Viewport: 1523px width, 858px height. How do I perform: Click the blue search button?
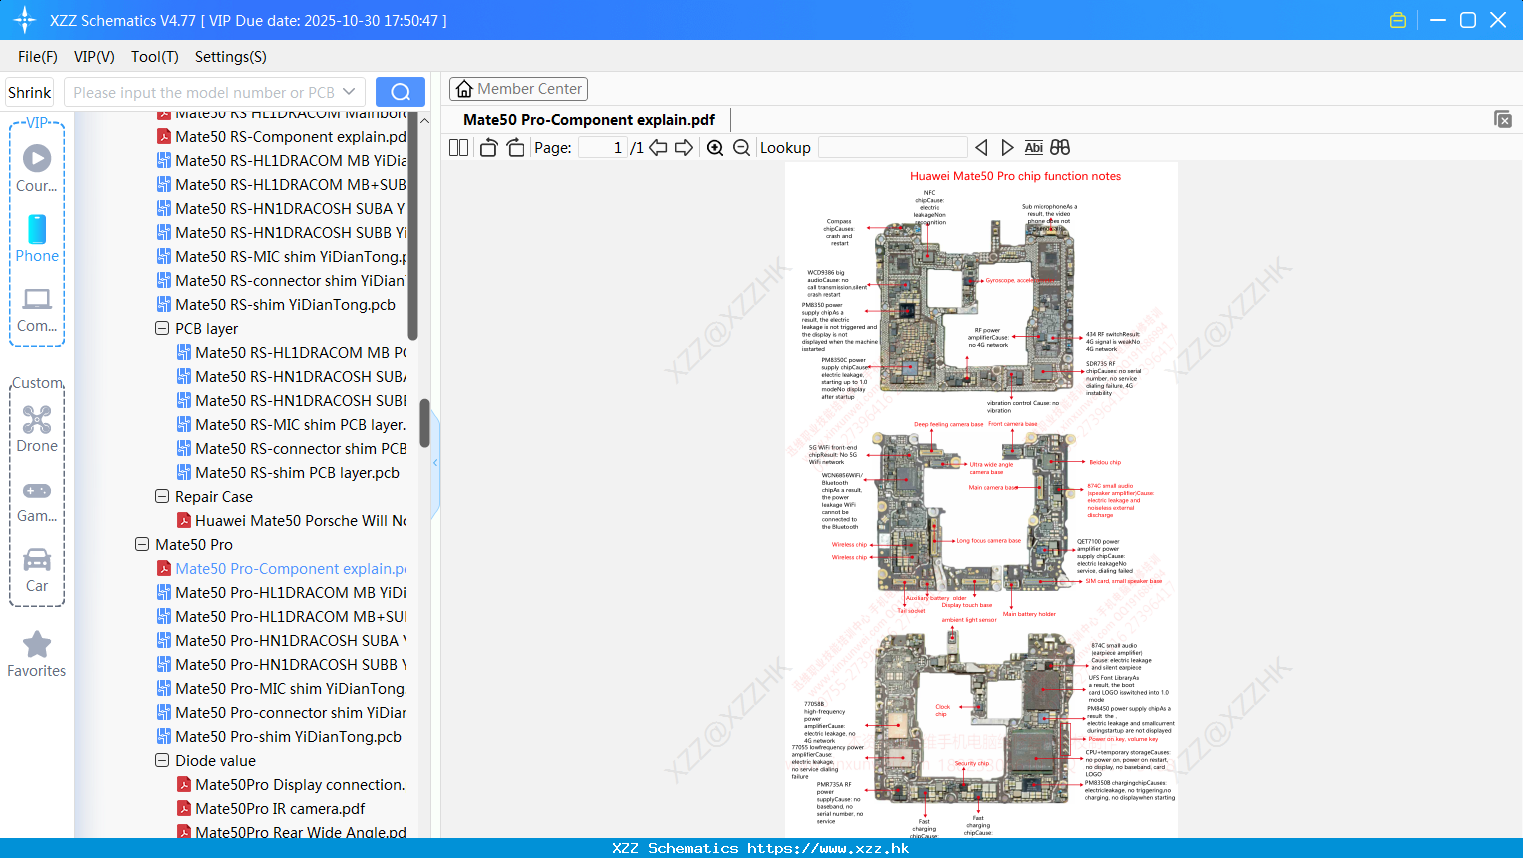point(400,92)
